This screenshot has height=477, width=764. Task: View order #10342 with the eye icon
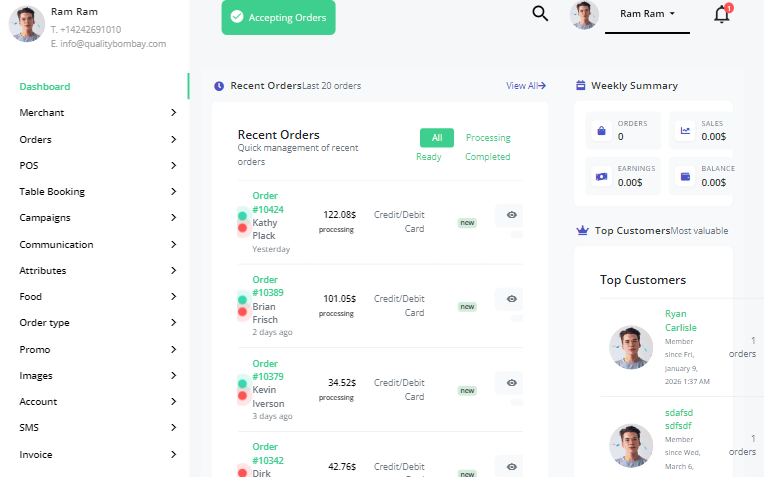coord(511,467)
